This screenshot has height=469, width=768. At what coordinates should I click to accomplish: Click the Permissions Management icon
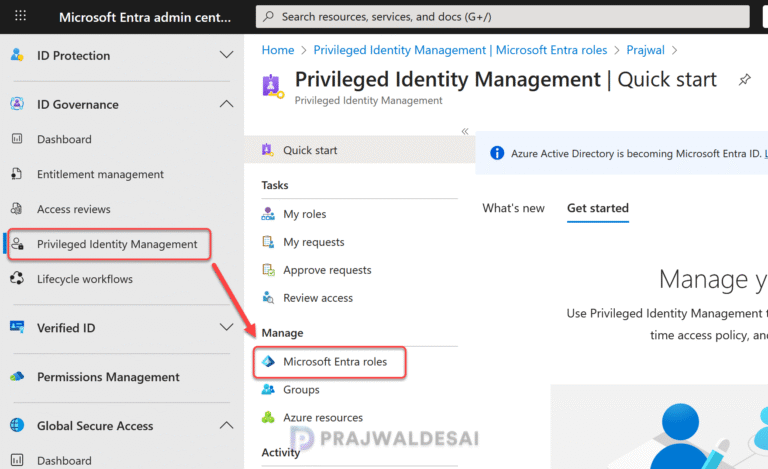pyautogui.click(x=17, y=376)
